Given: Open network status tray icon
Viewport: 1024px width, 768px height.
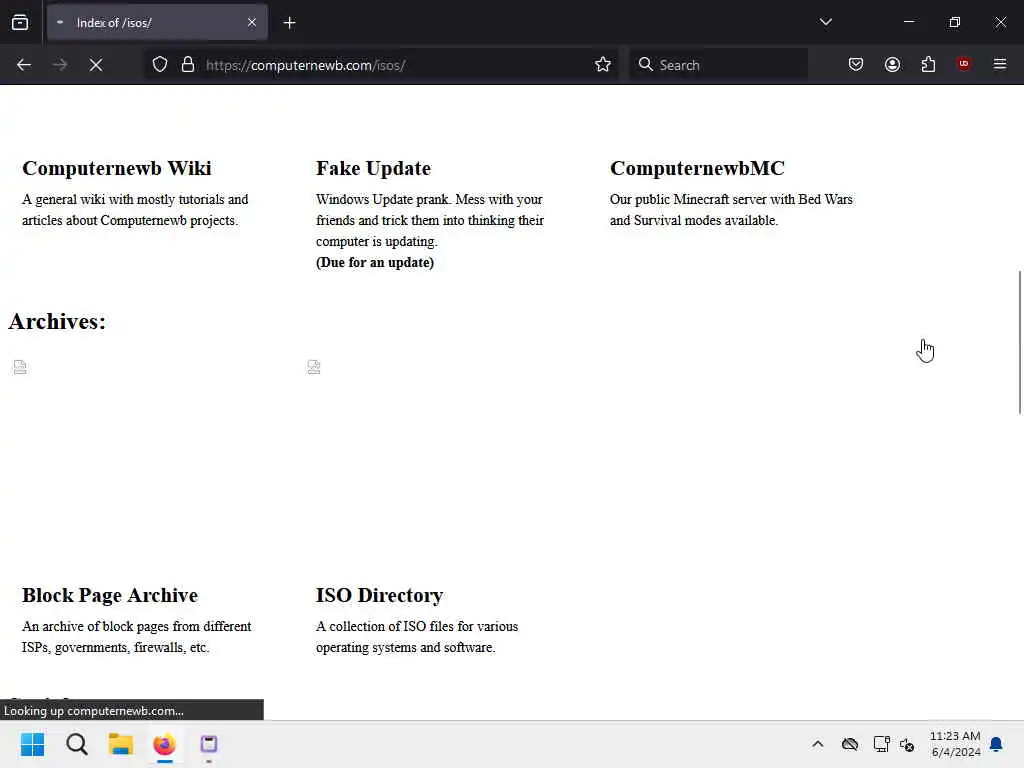Looking at the screenshot, I should (x=881, y=744).
